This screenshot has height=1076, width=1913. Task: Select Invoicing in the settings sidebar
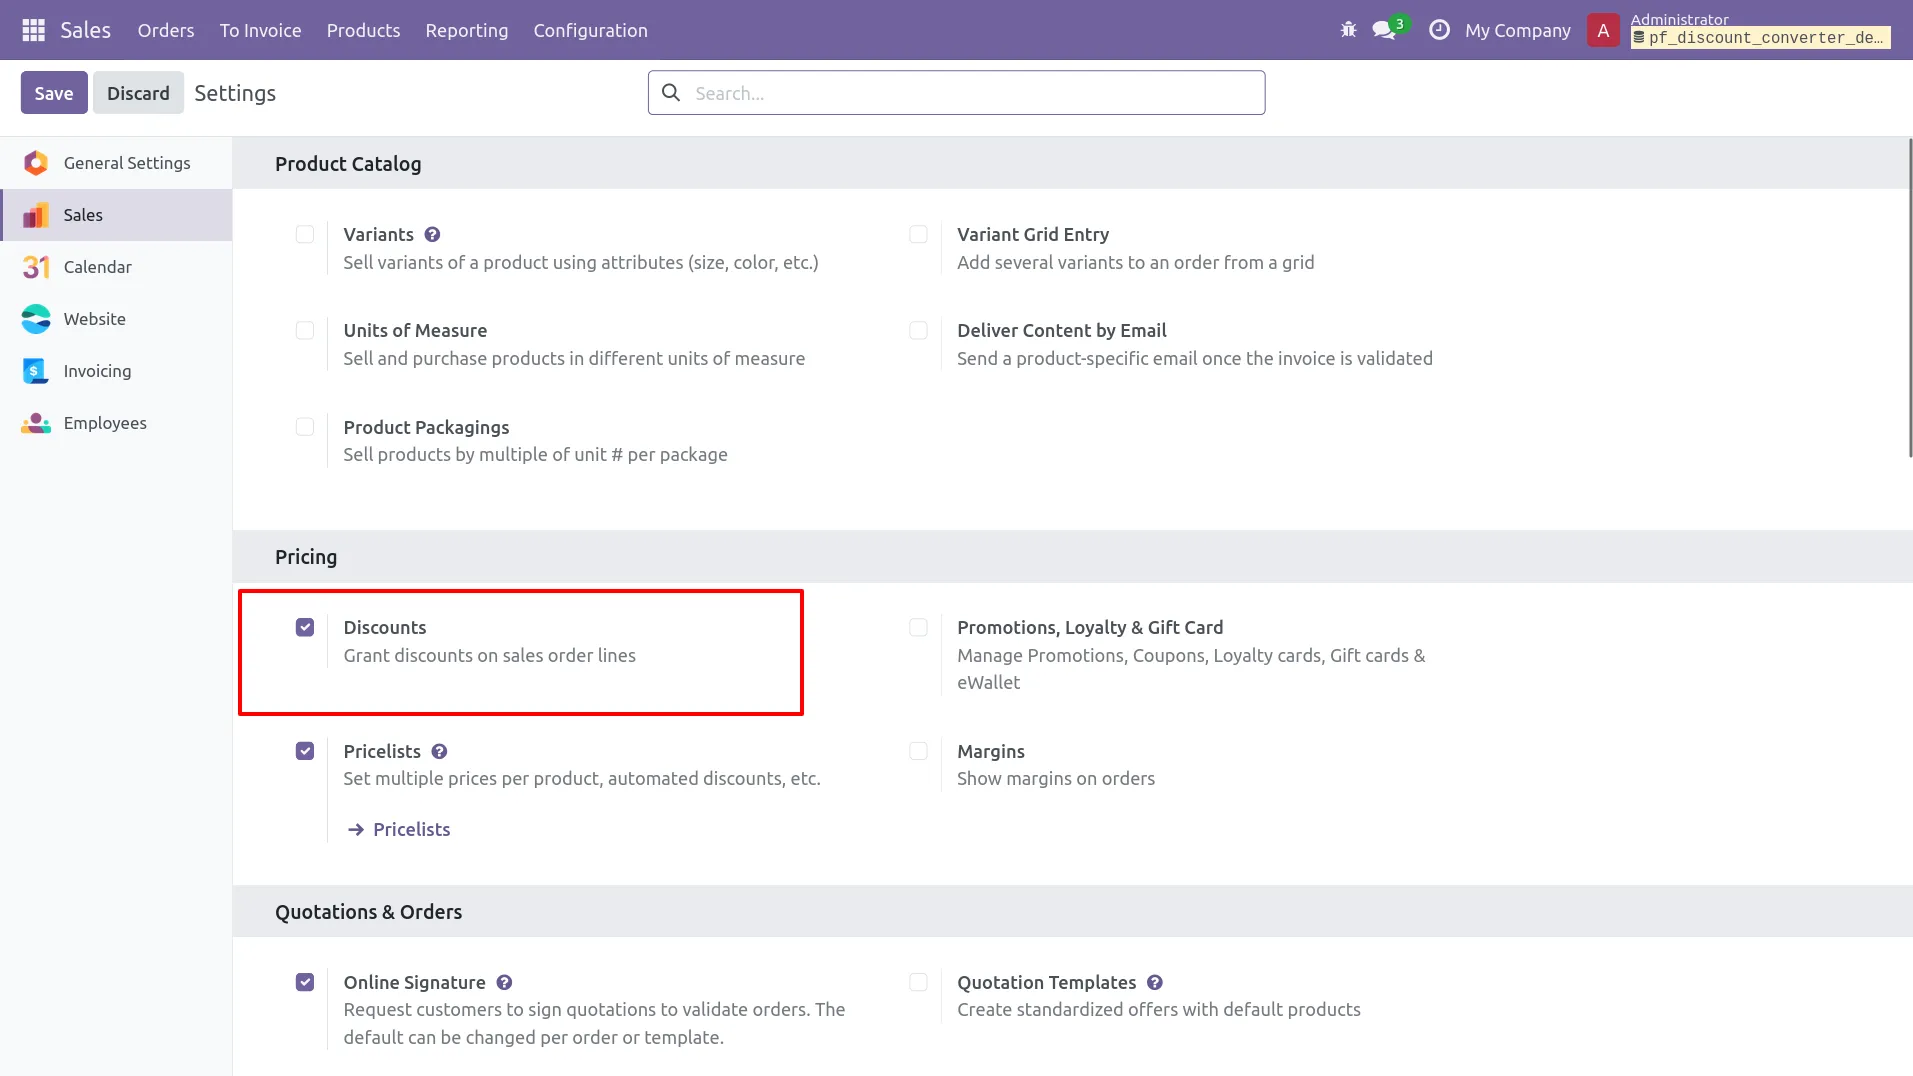coord(97,371)
